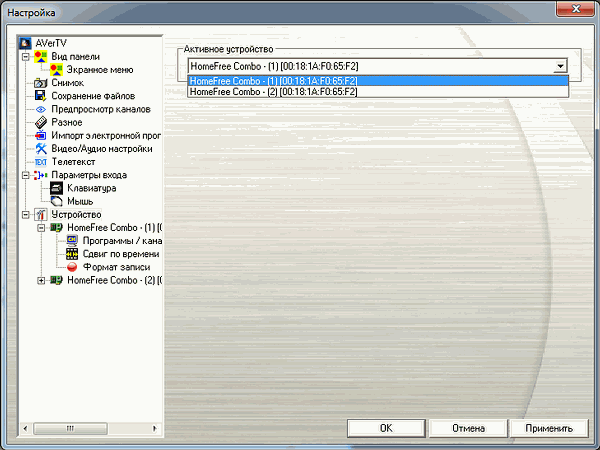The image size is (600, 450).
Task: Select Устройство label in tree
Action: point(76,215)
